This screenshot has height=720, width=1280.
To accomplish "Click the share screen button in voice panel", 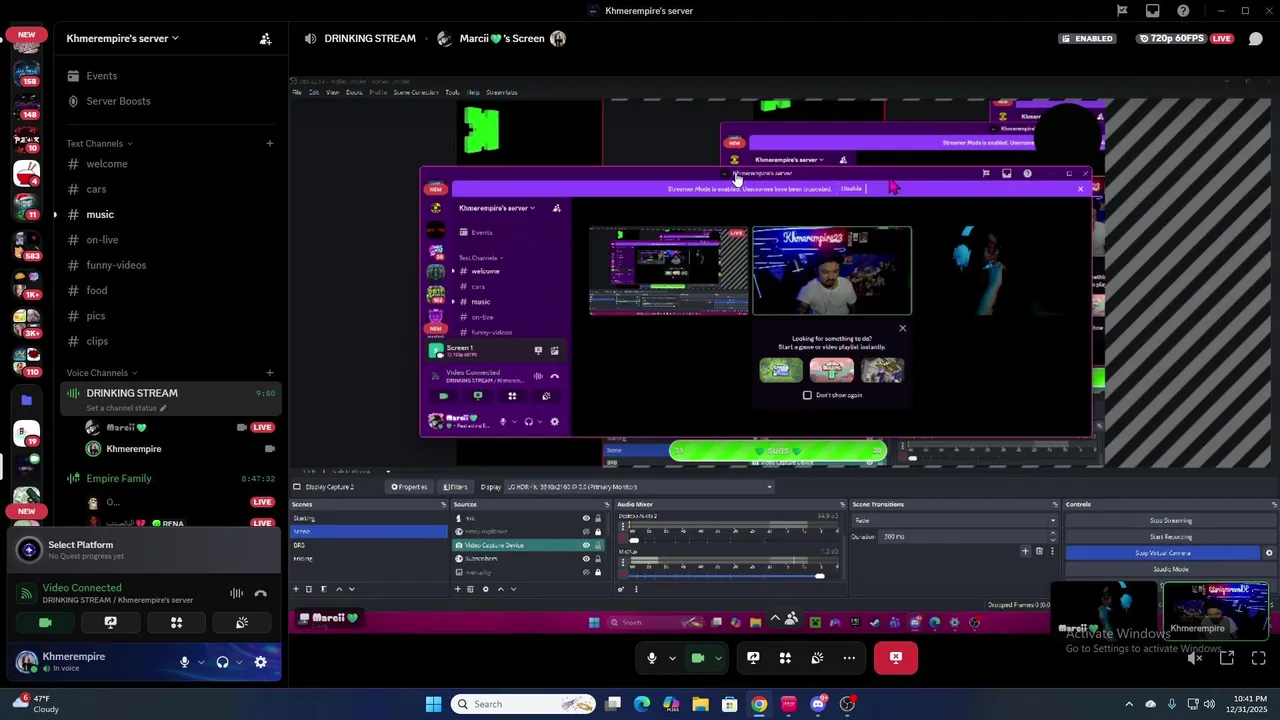I will click(x=111, y=622).
